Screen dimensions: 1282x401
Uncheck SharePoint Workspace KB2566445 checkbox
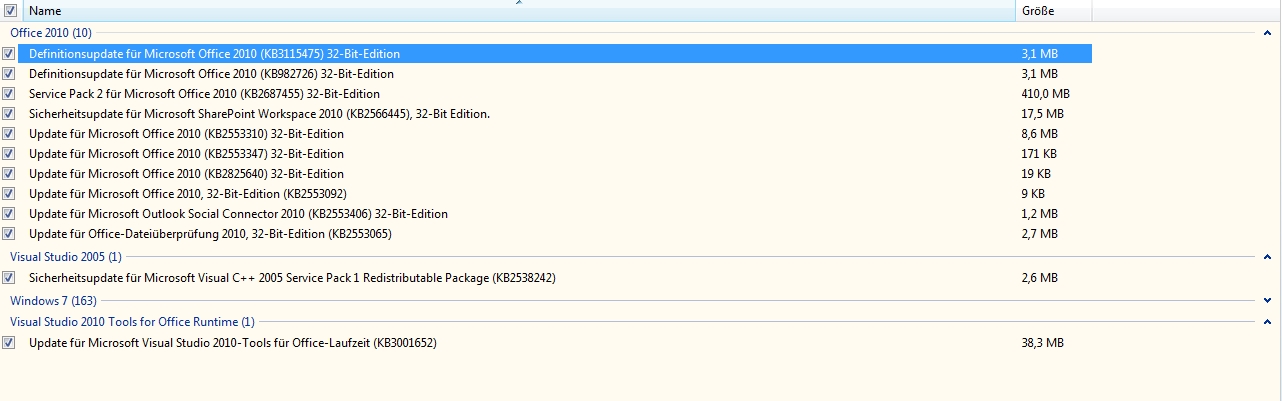[x=9, y=114]
